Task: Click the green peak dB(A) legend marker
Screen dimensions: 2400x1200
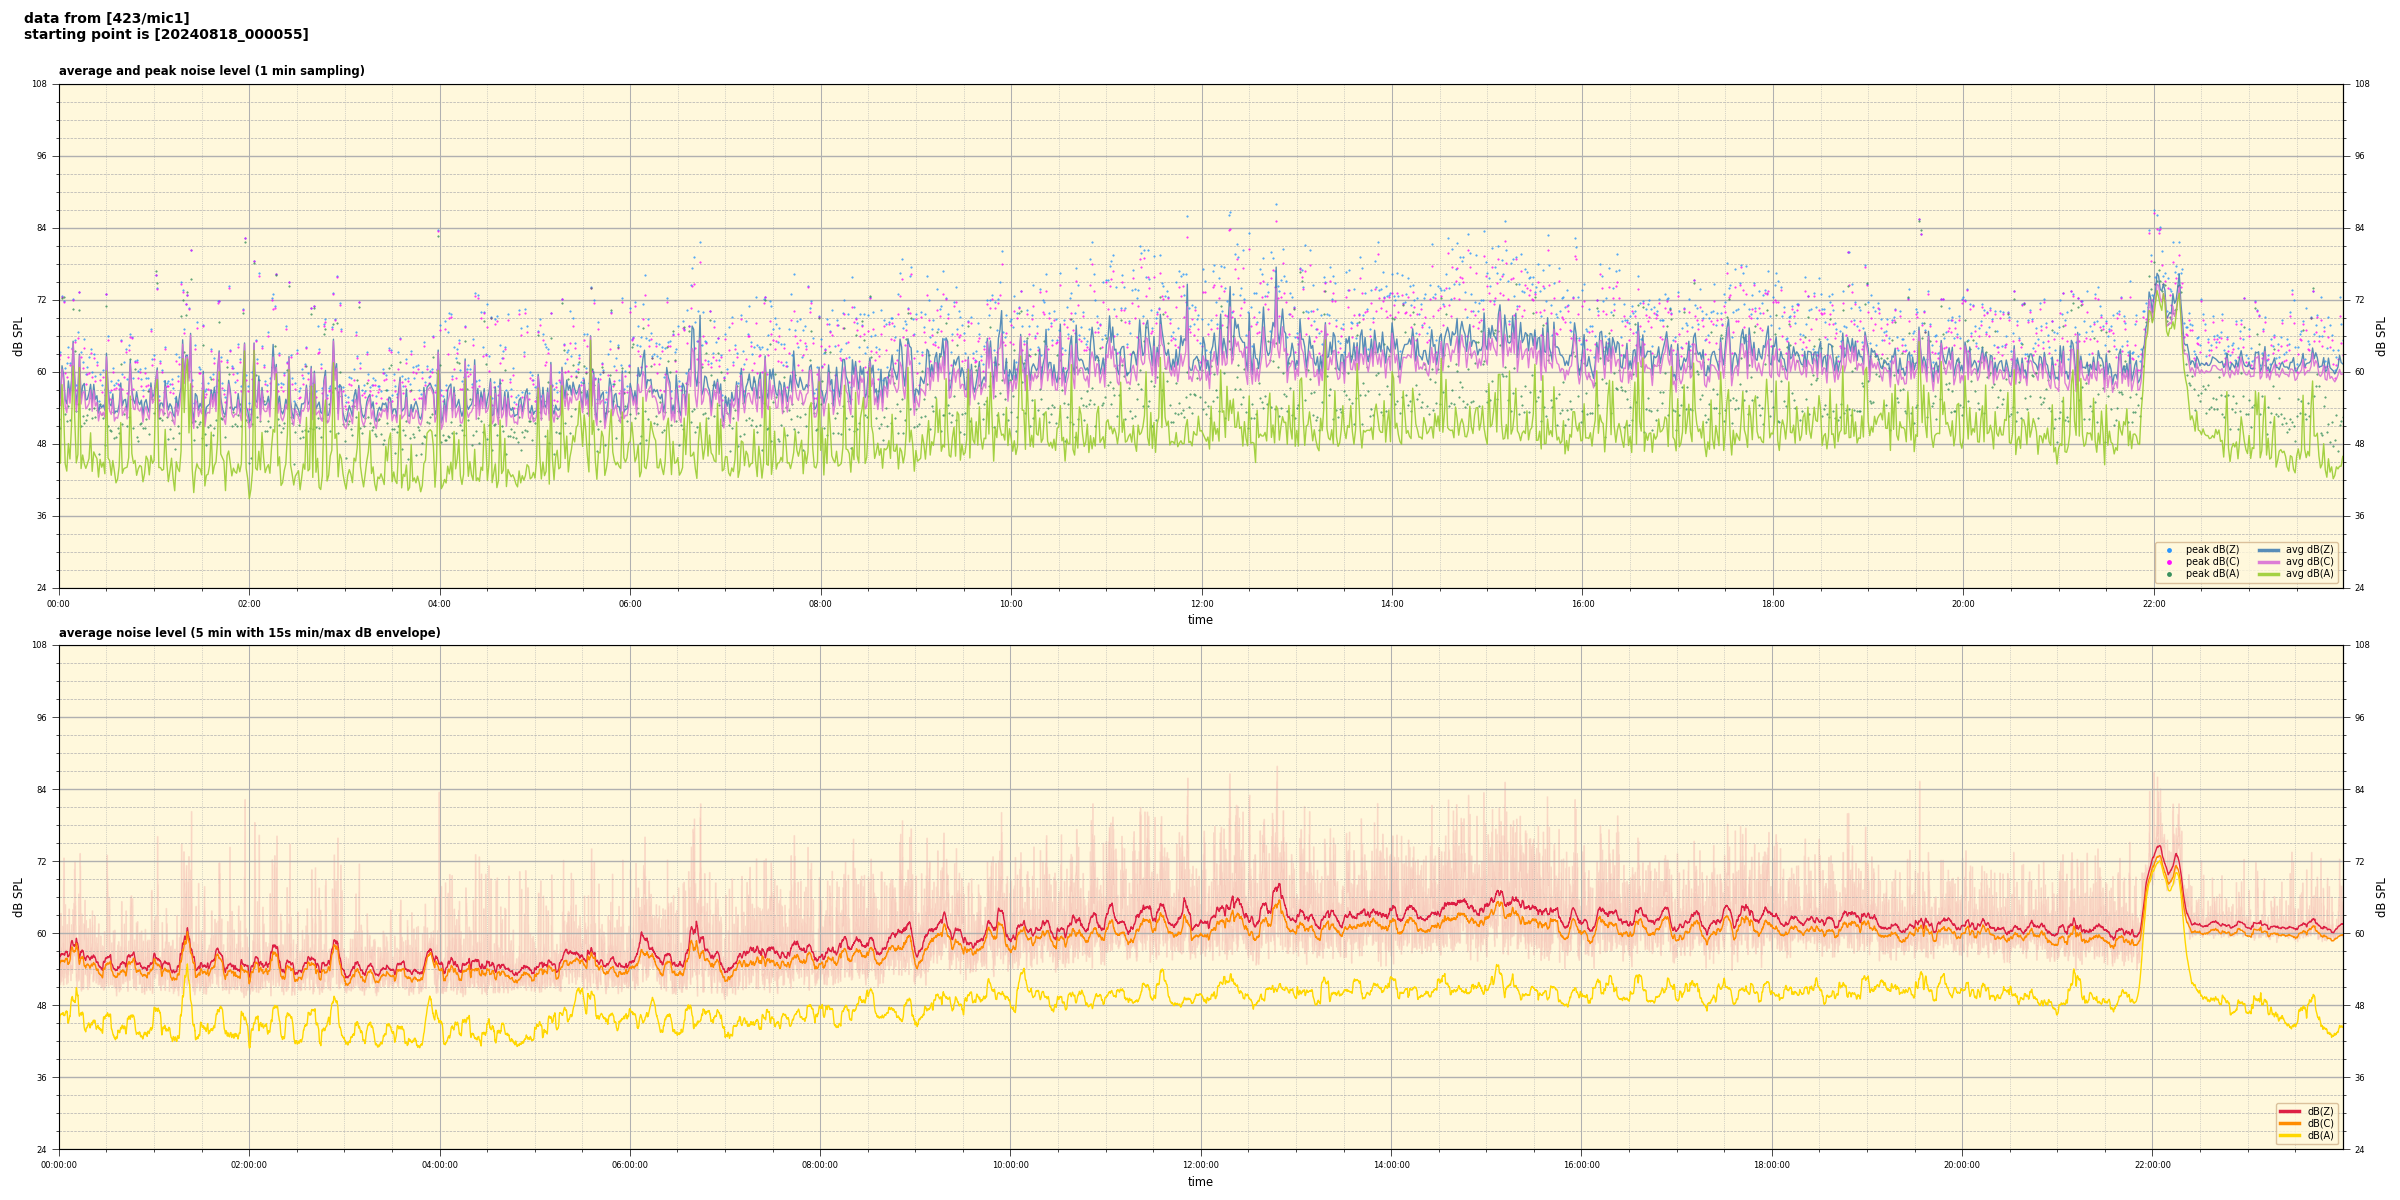Action: coord(2169,574)
